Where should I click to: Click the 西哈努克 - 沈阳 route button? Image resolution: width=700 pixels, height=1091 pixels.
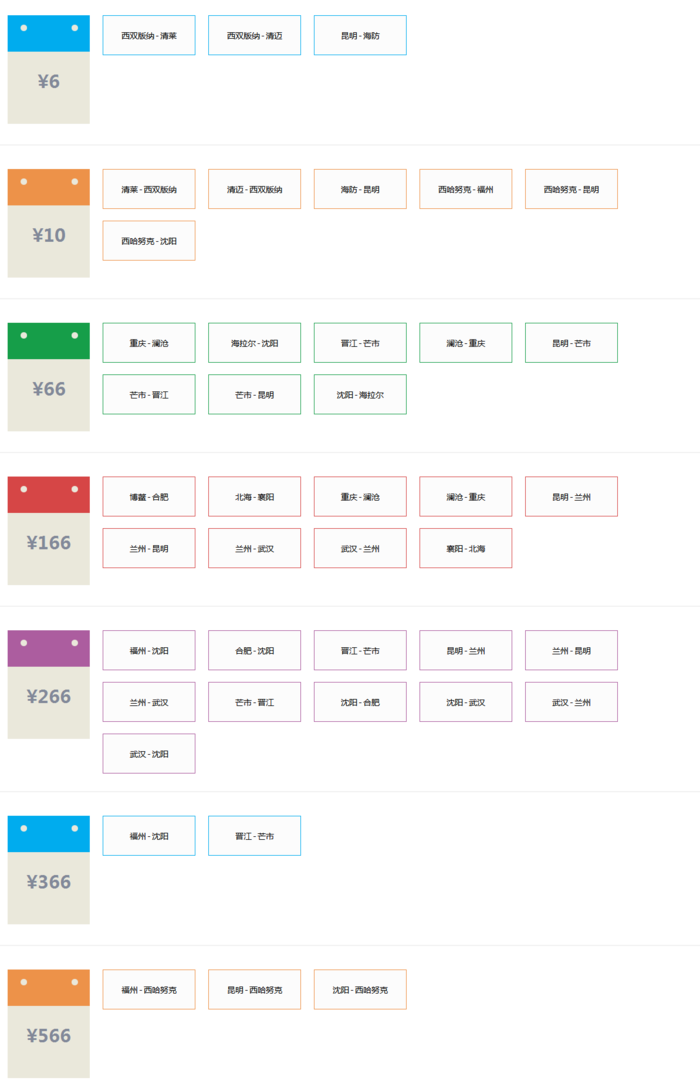(x=149, y=241)
